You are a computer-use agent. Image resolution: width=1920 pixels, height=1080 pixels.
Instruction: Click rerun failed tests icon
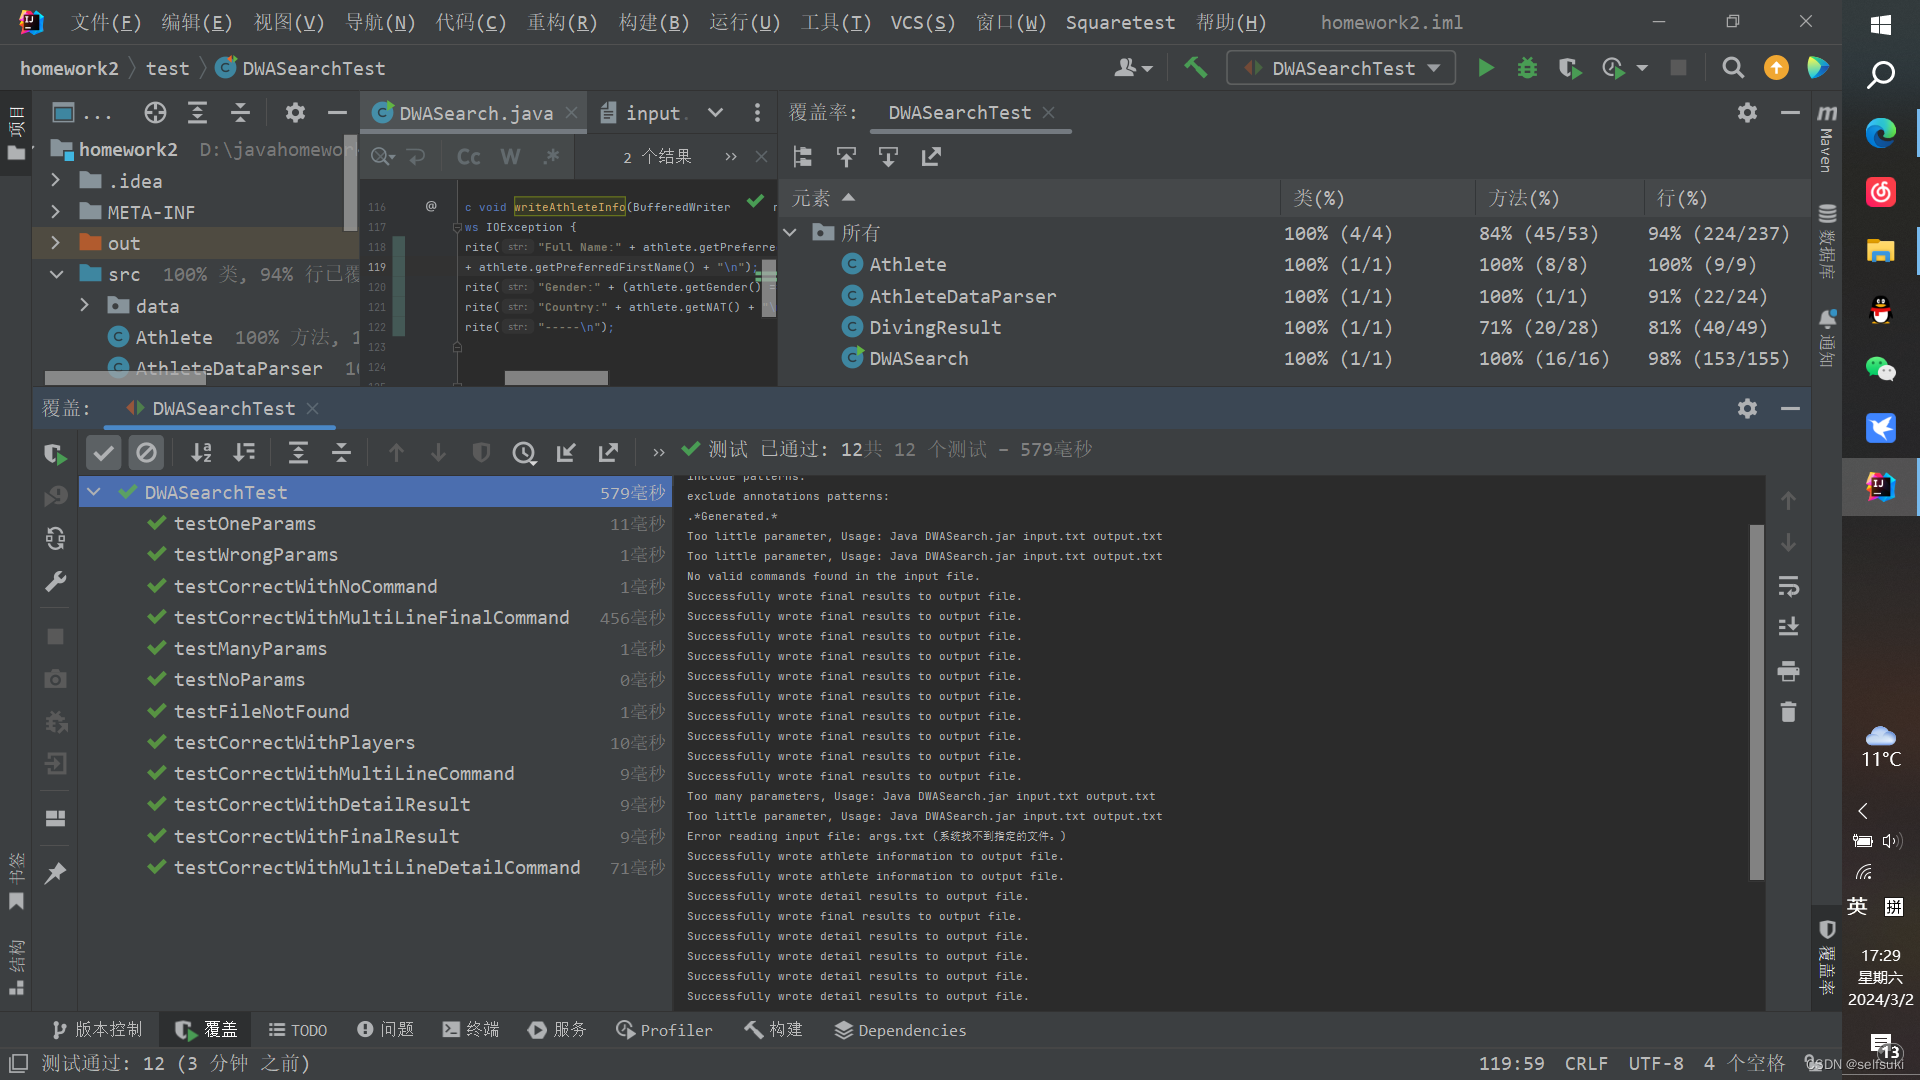pos(55,497)
